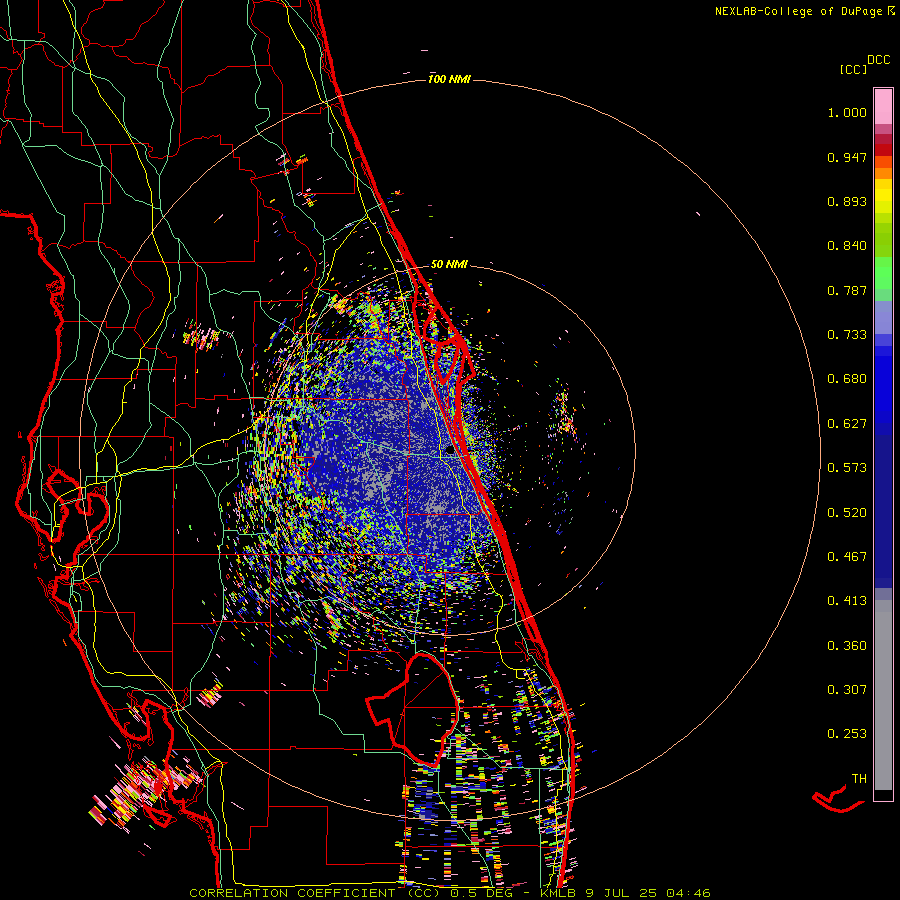900x900 pixels.
Task: Click the DCC label above the legend
Action: (x=879, y=60)
